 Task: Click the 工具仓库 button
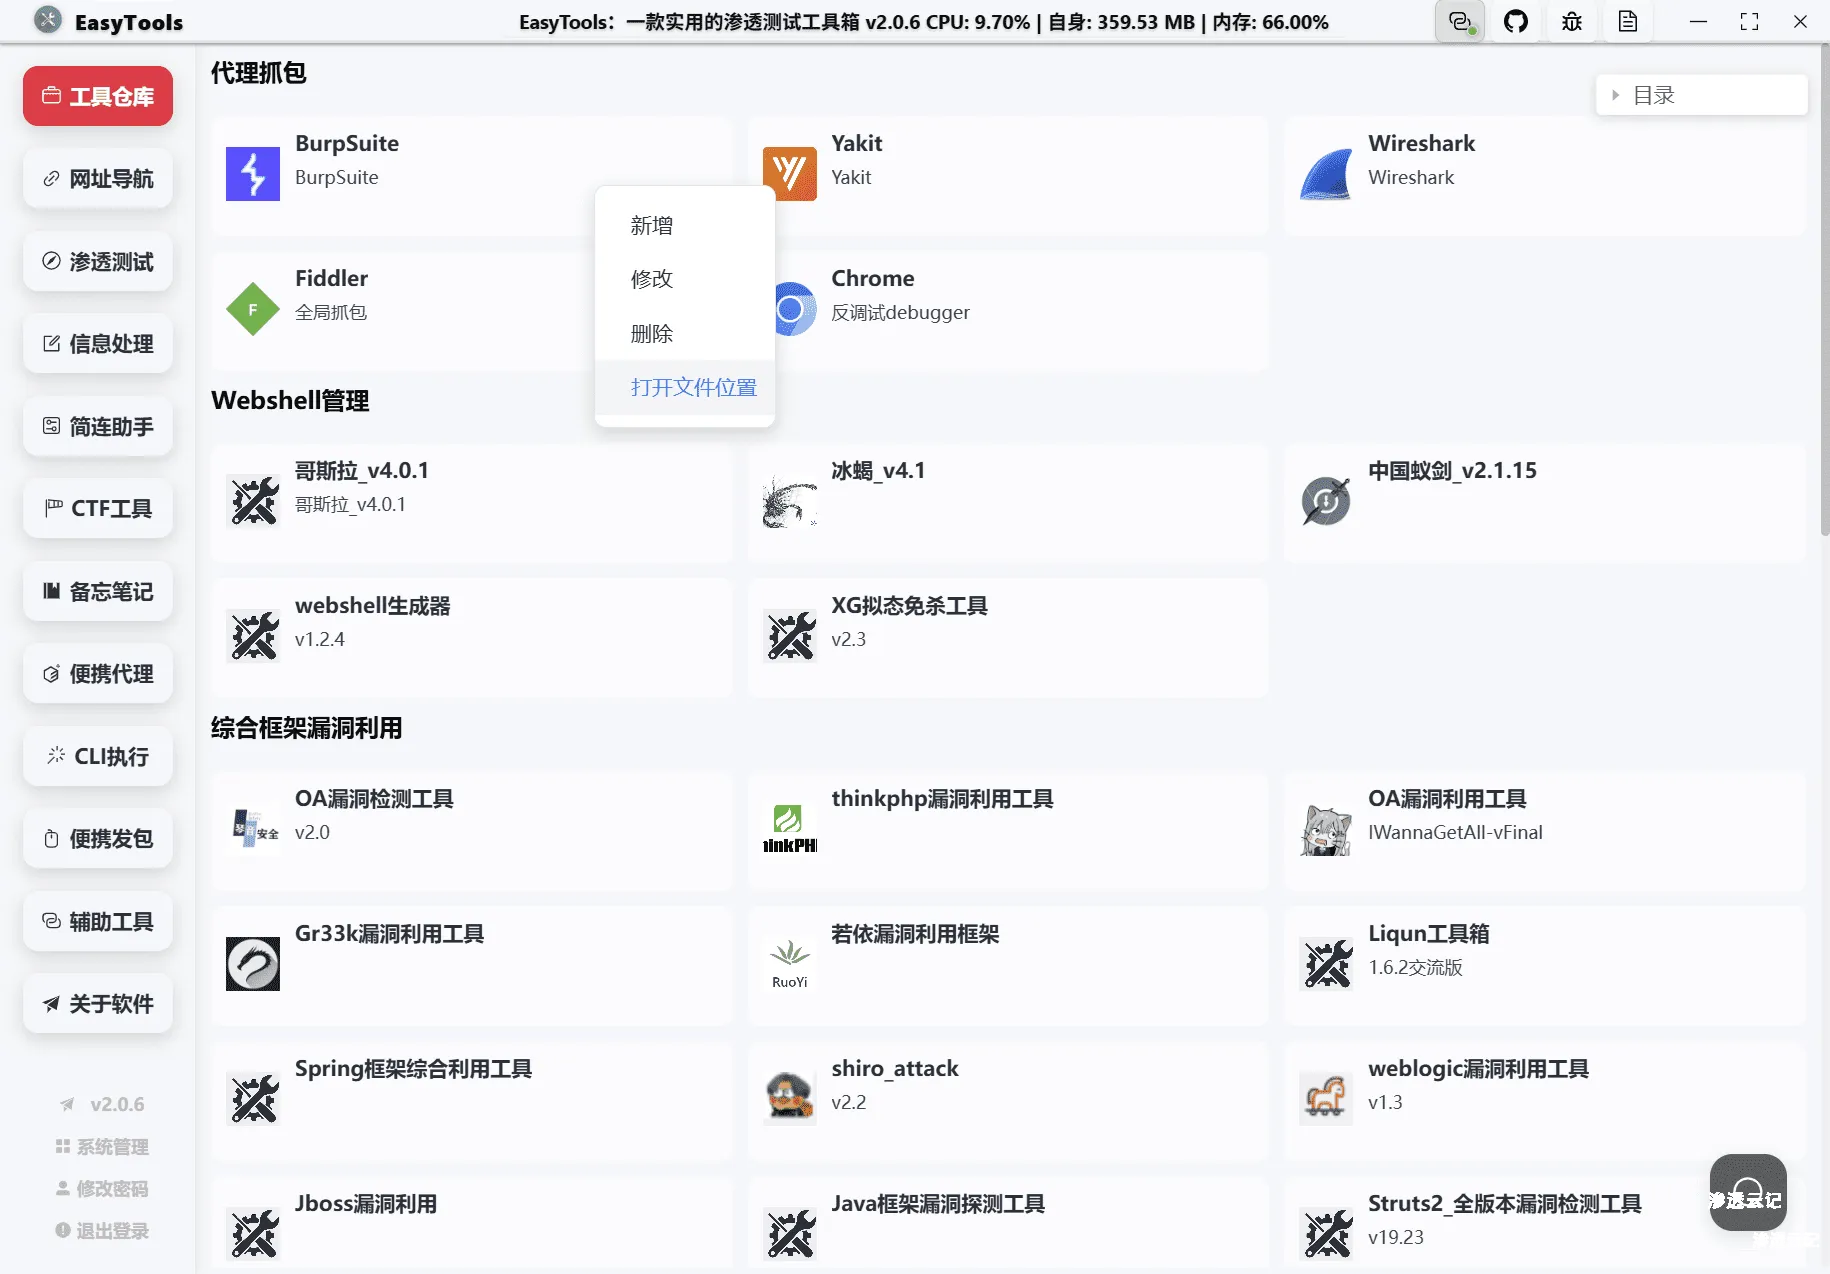tap(97, 95)
